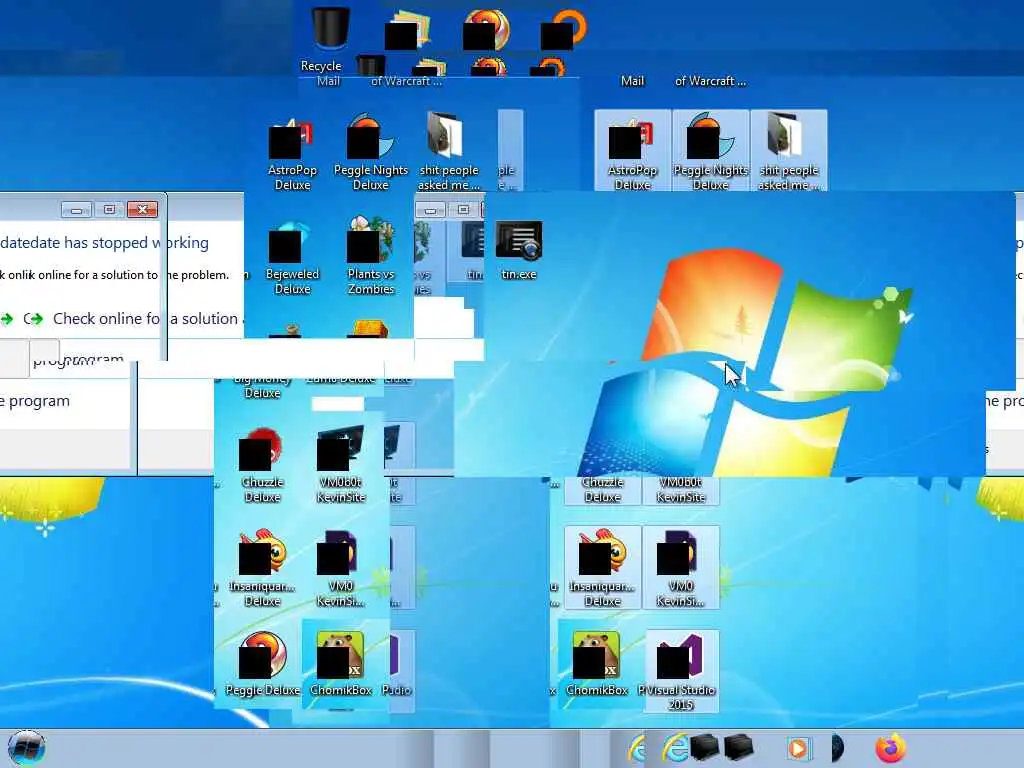Select the unhighlighted VM0 KevinSi... icon
1024x768 pixels.
340,568
